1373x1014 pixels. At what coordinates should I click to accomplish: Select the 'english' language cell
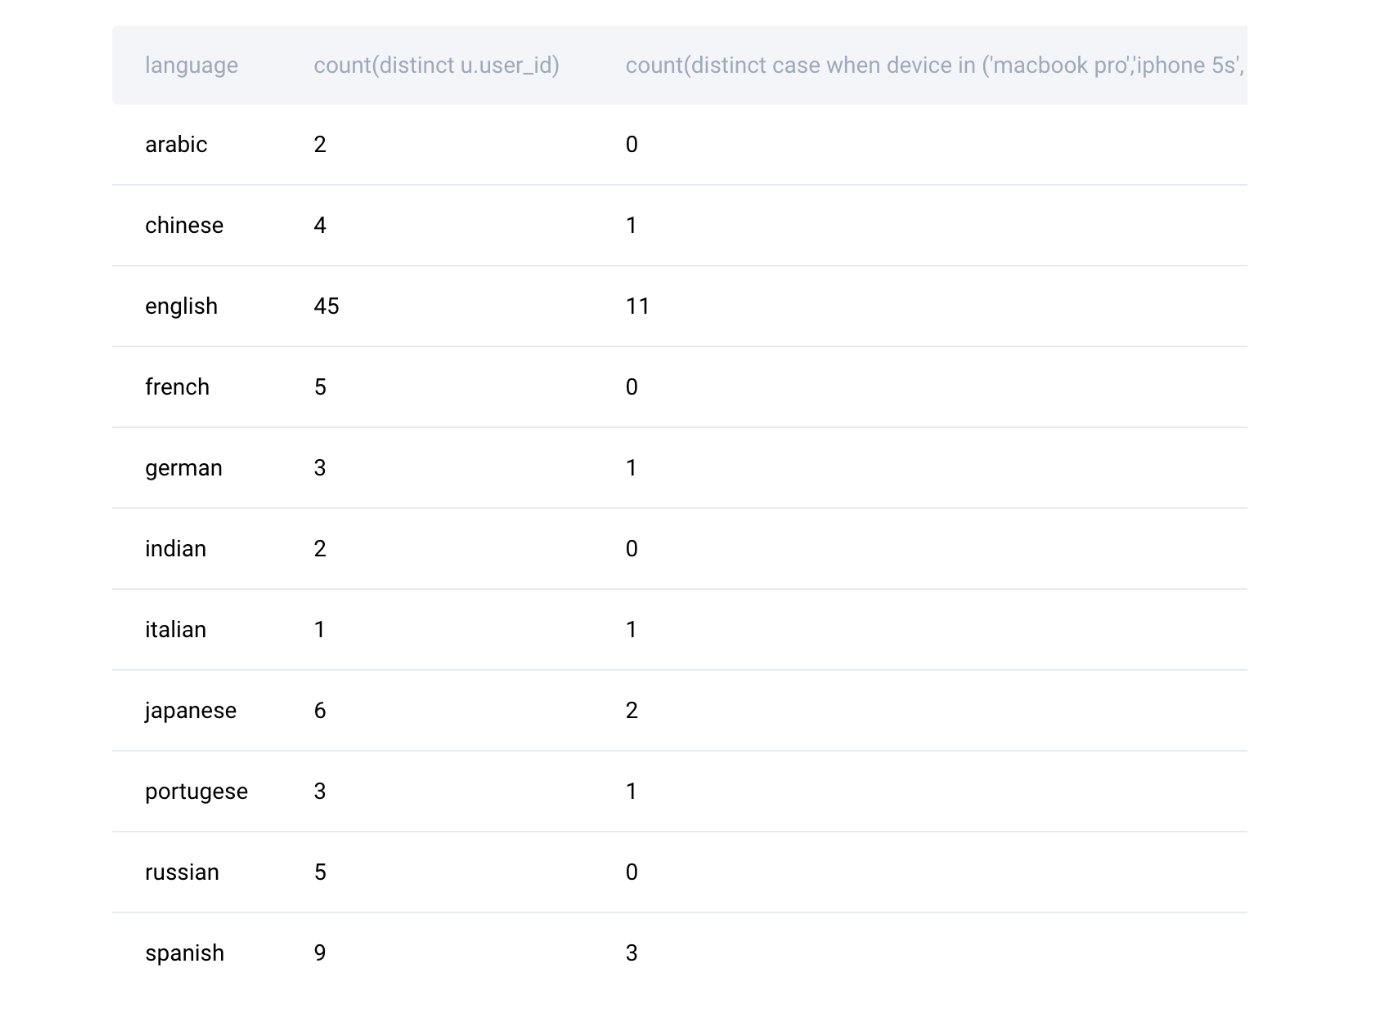(x=181, y=306)
